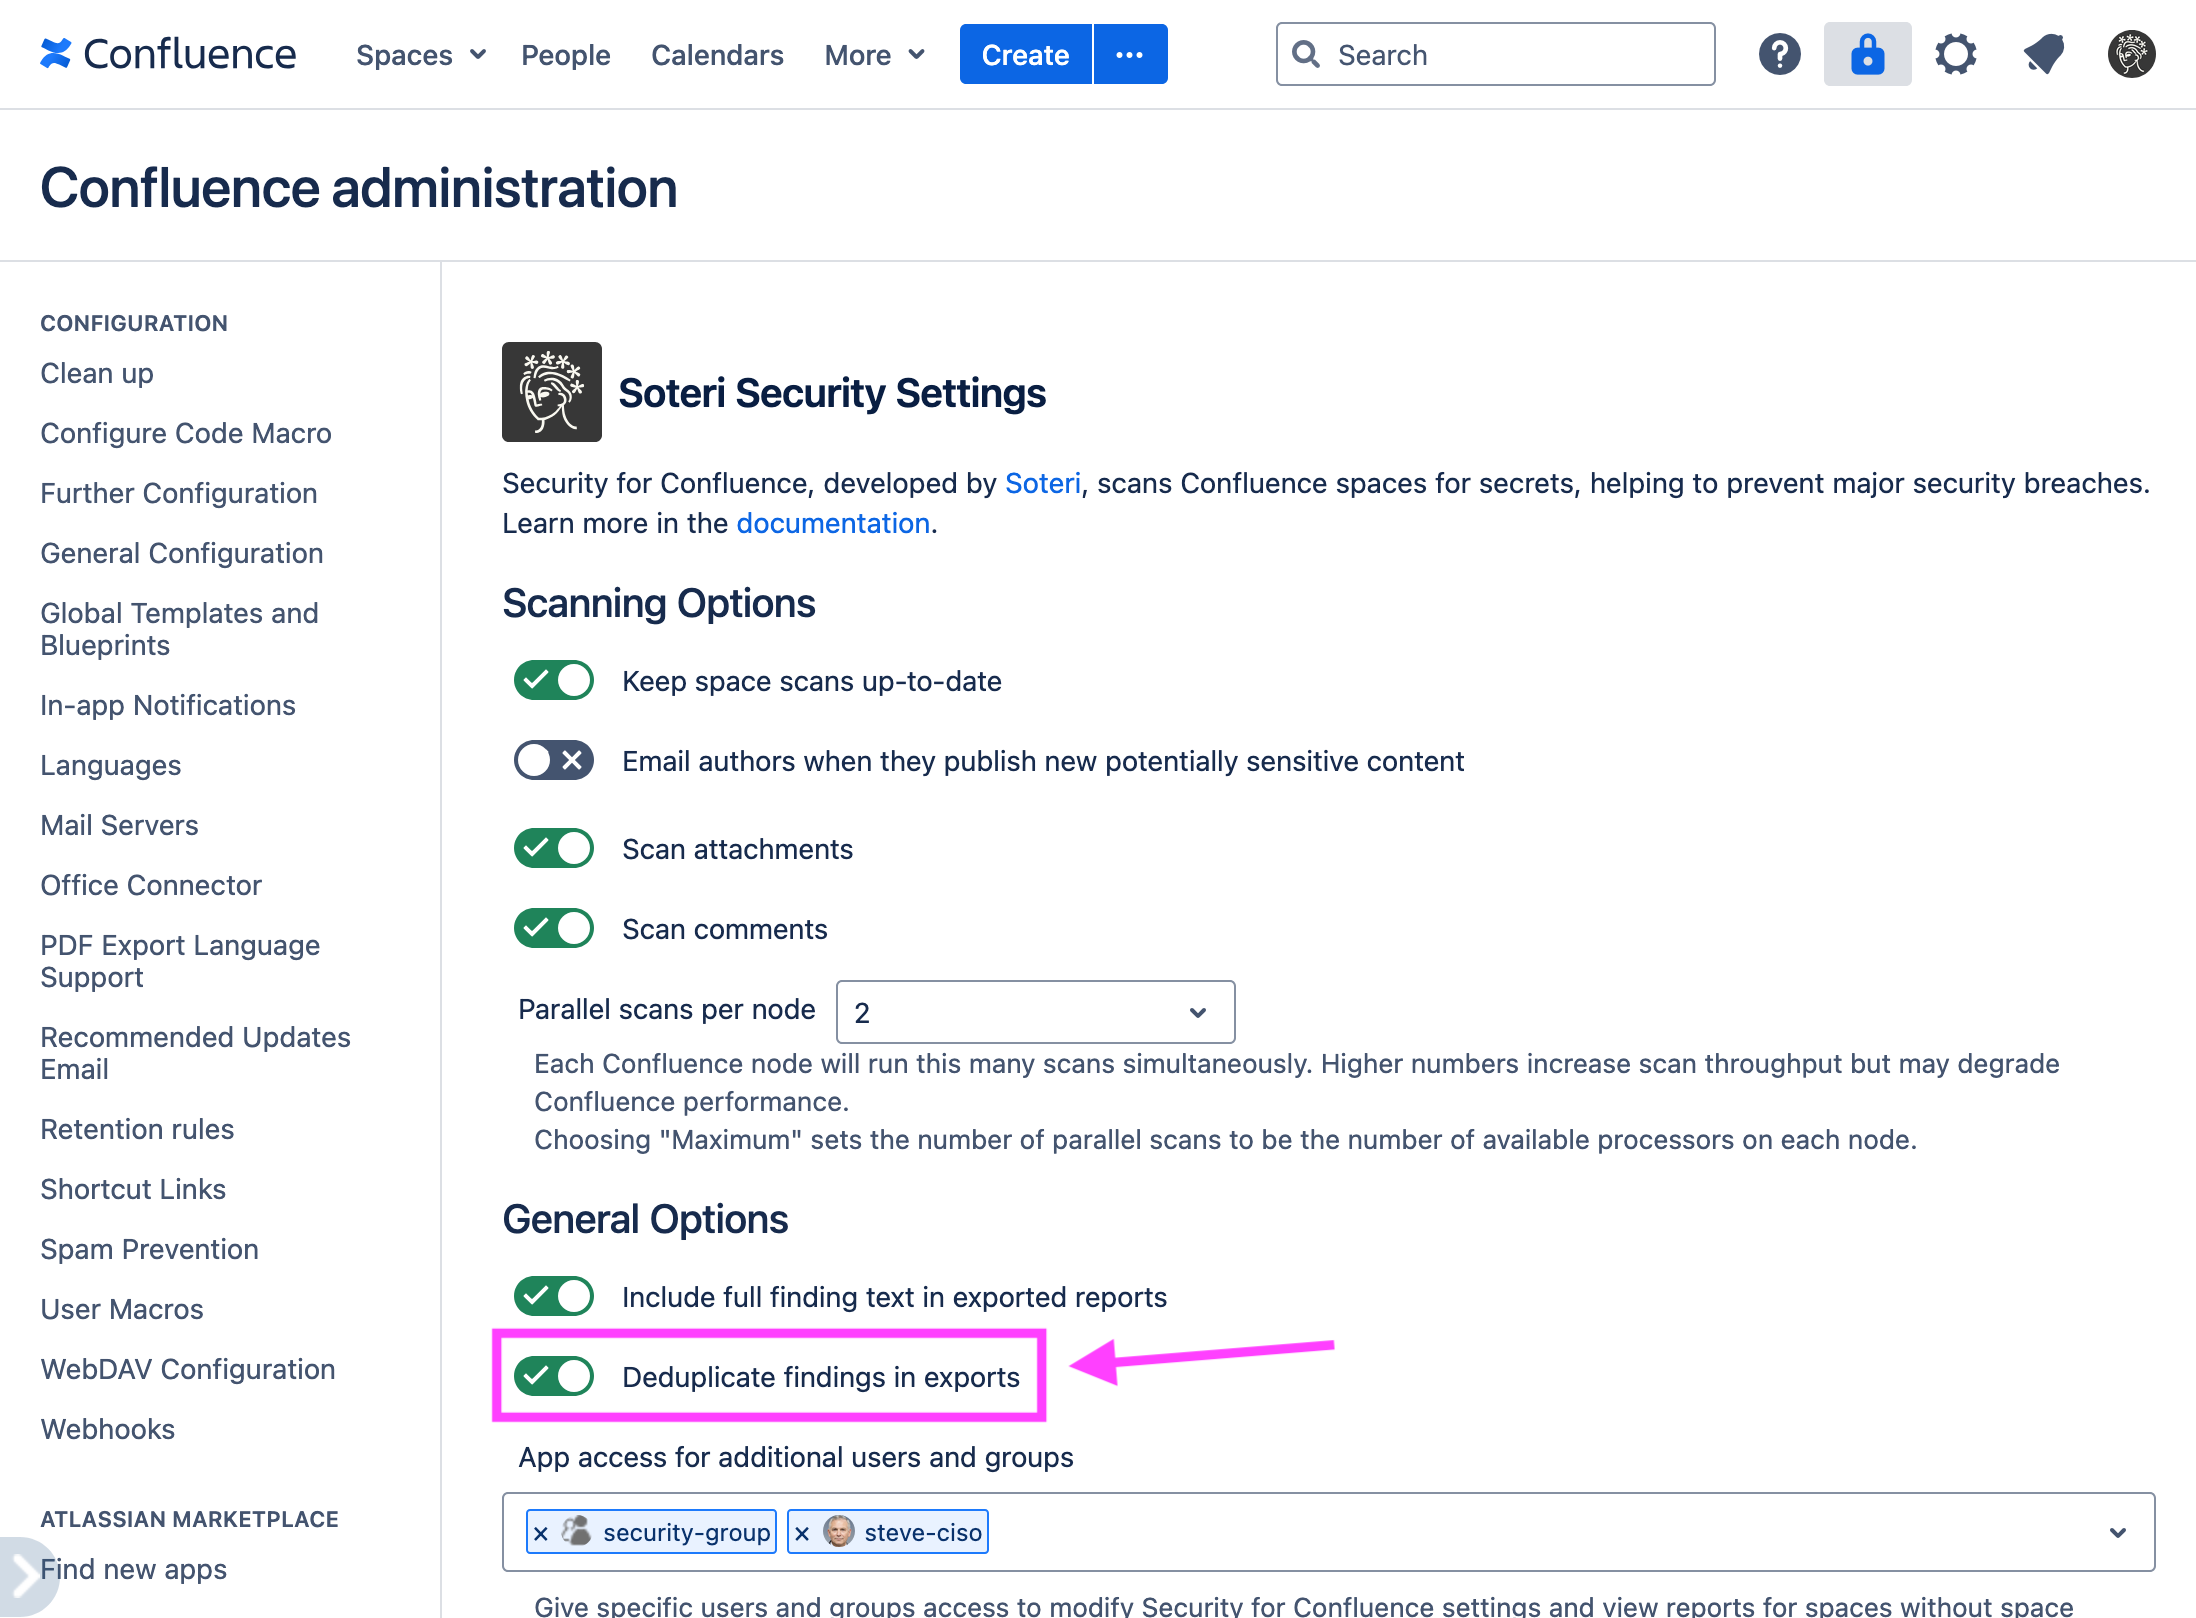
Task: Toggle the Scan comments switch
Action: pos(553,929)
